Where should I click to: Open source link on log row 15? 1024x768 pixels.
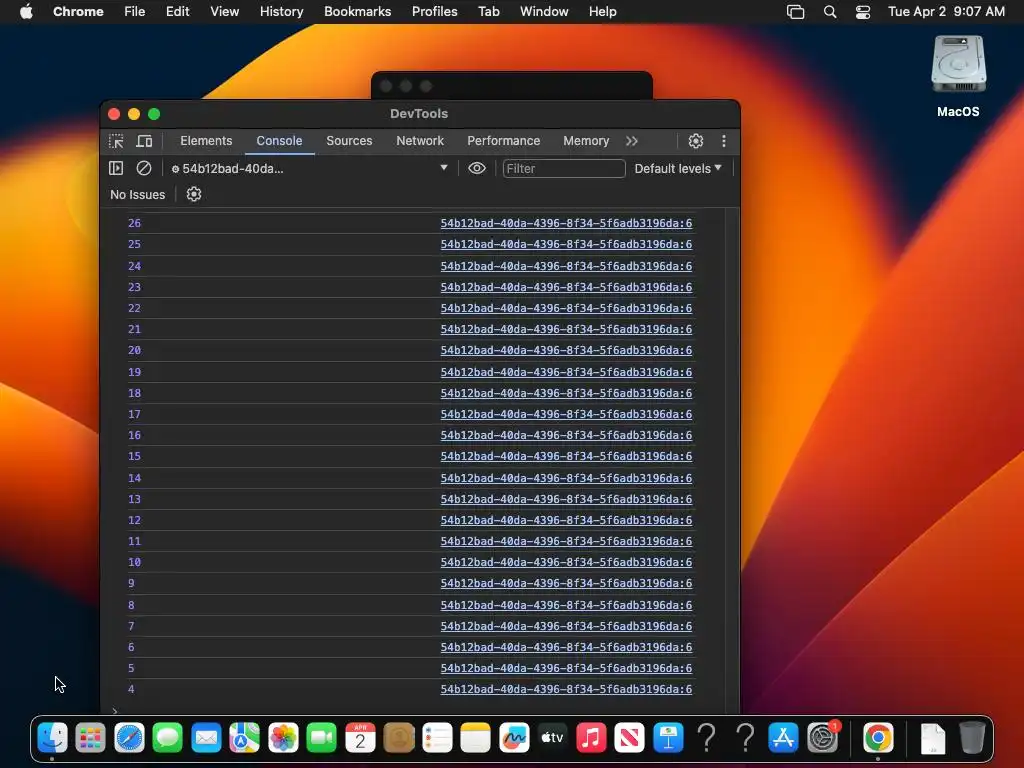pos(566,456)
